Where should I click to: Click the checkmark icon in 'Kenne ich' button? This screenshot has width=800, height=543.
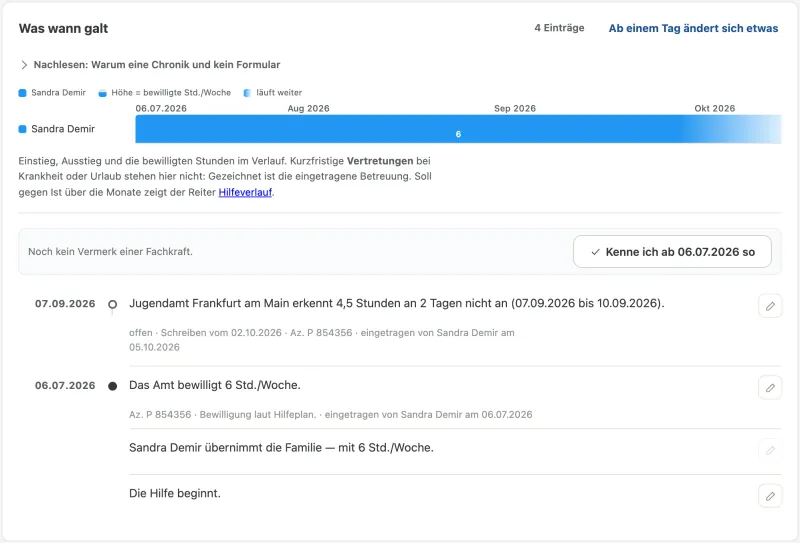tap(595, 252)
